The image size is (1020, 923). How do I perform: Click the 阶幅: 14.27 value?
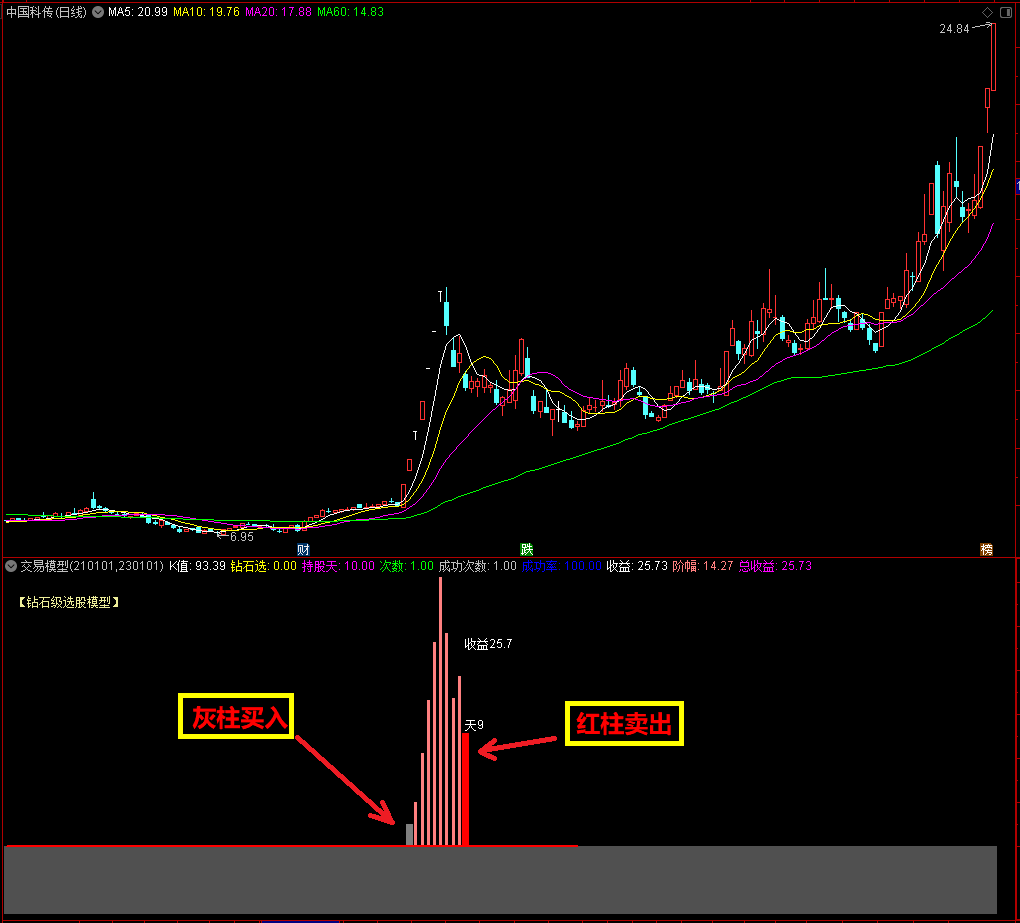(x=703, y=566)
